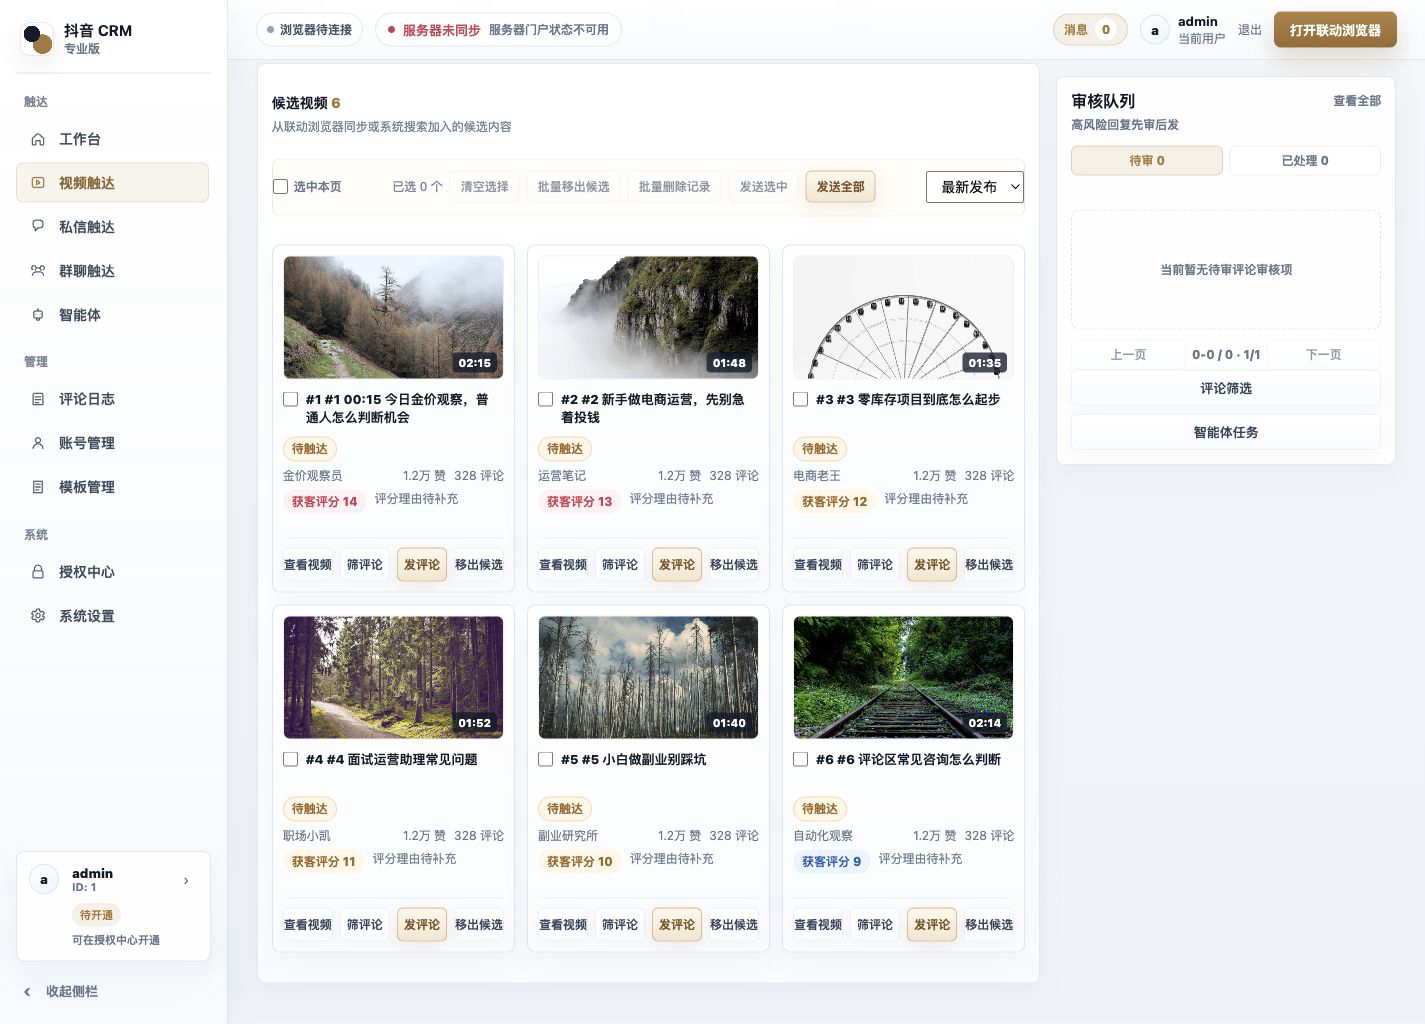Image resolution: width=1425 pixels, height=1024 pixels.
Task: Click 发评论 on video #5 card
Action: coord(677,924)
